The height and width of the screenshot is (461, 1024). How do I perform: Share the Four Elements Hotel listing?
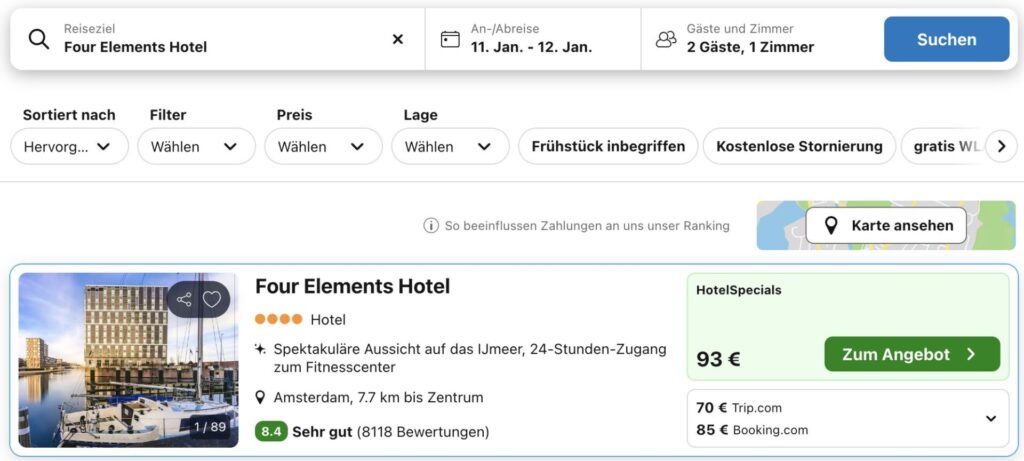(x=183, y=299)
